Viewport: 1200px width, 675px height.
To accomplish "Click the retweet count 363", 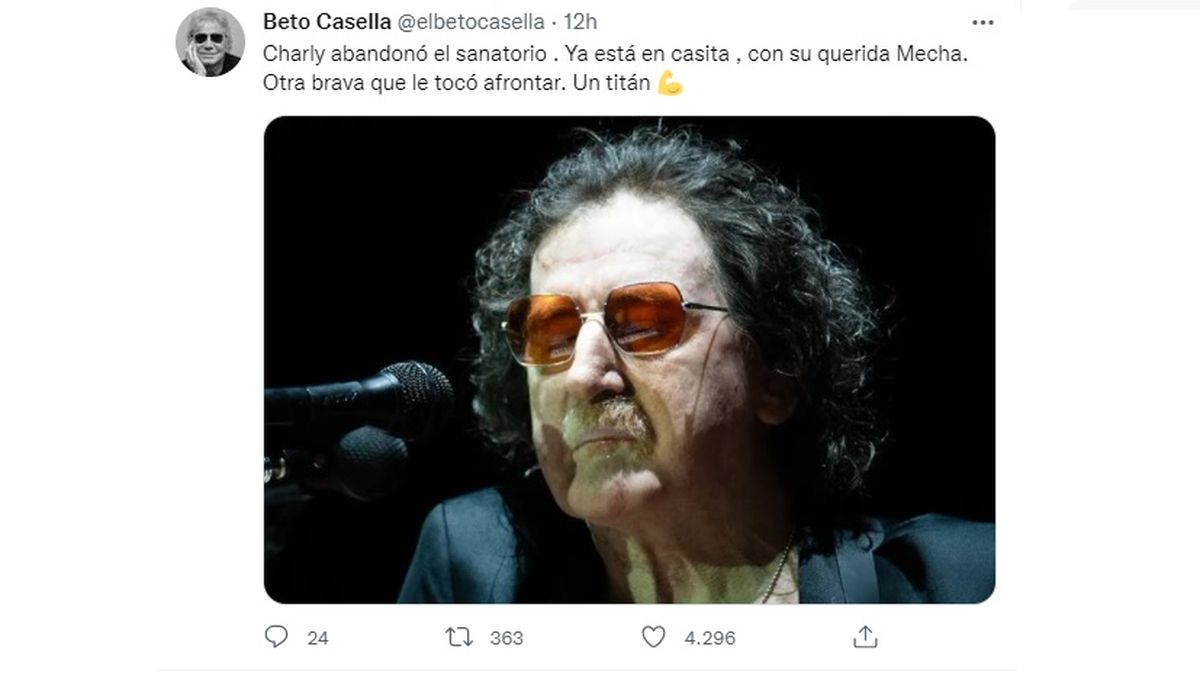I will 507,638.
